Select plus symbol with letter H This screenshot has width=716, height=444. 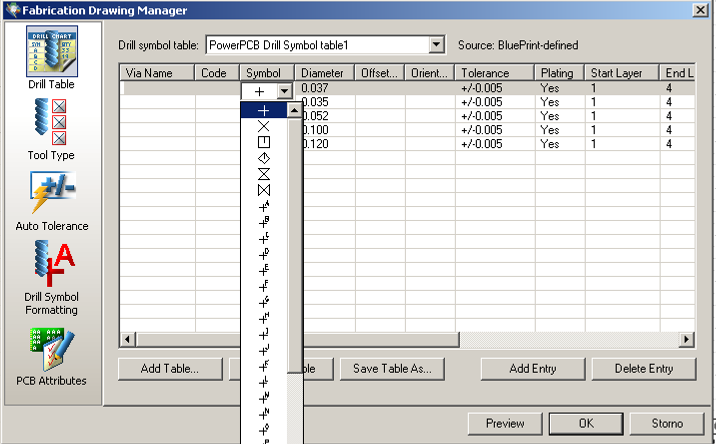point(264,318)
